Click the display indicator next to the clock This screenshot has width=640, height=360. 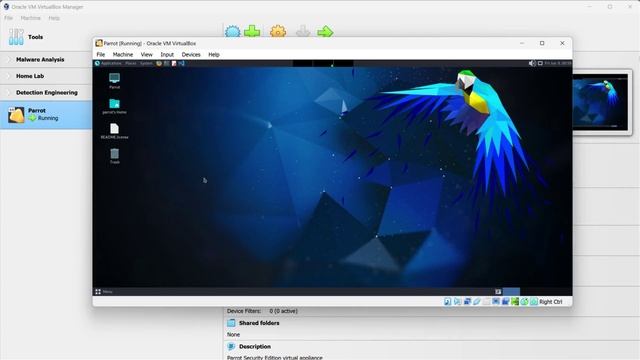[540, 63]
